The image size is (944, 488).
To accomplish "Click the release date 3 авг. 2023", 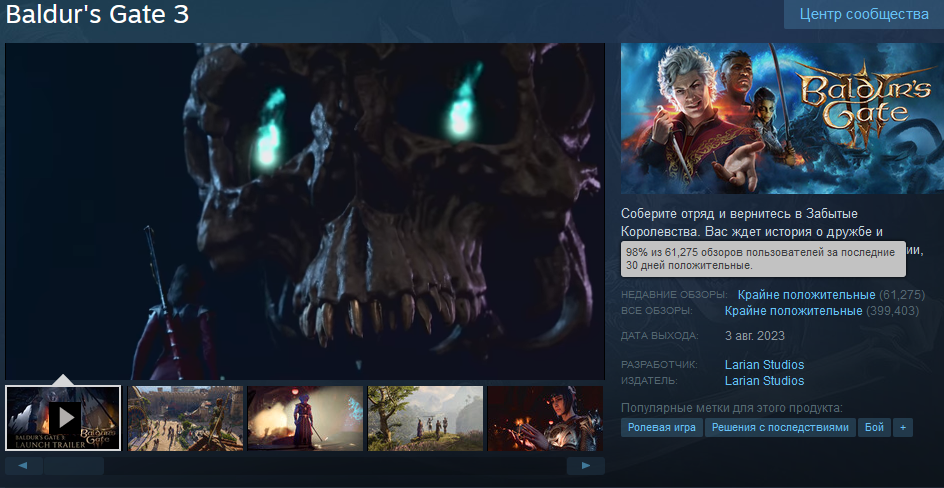I will [755, 336].
